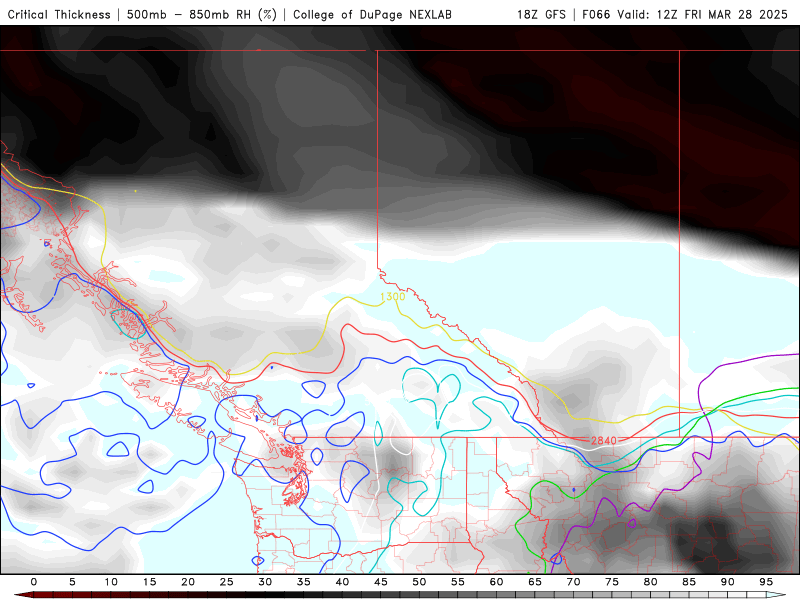Click the 'Critical Thickness' title text
800x600 pixels.
(59, 15)
